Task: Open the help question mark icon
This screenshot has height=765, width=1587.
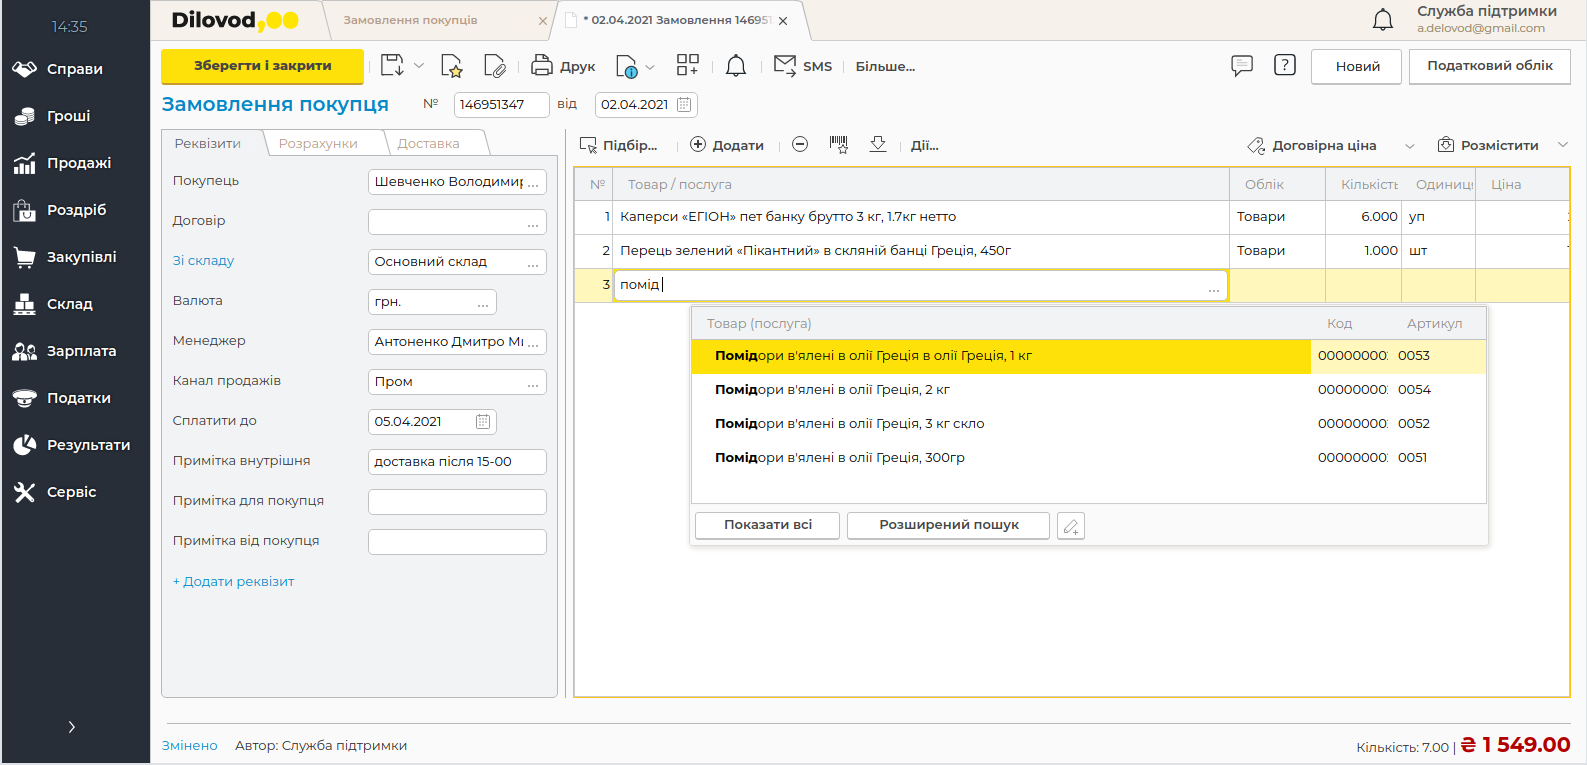Action: 1284,66
